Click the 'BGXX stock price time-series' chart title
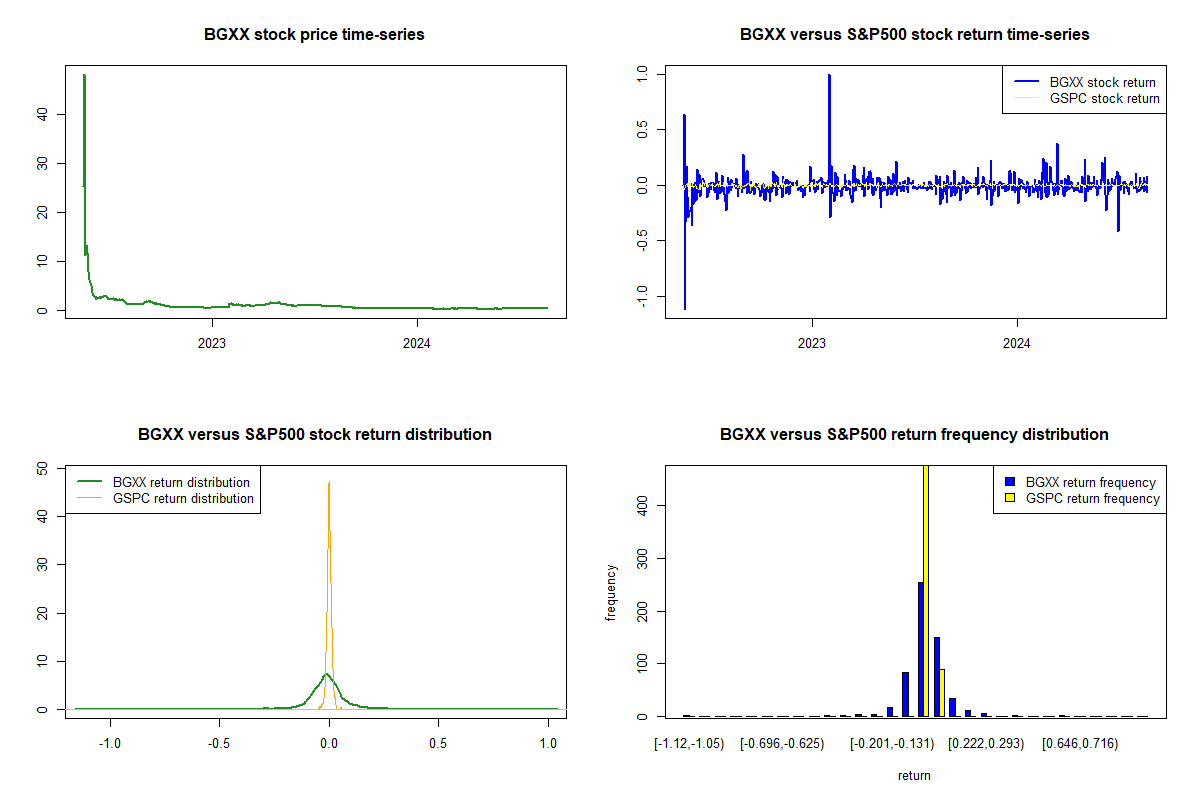 314,35
